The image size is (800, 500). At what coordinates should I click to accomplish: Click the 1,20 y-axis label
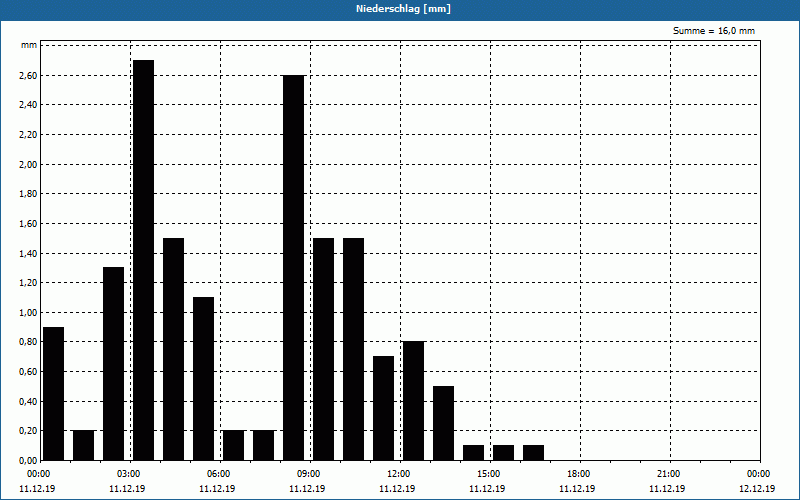click(x=29, y=283)
